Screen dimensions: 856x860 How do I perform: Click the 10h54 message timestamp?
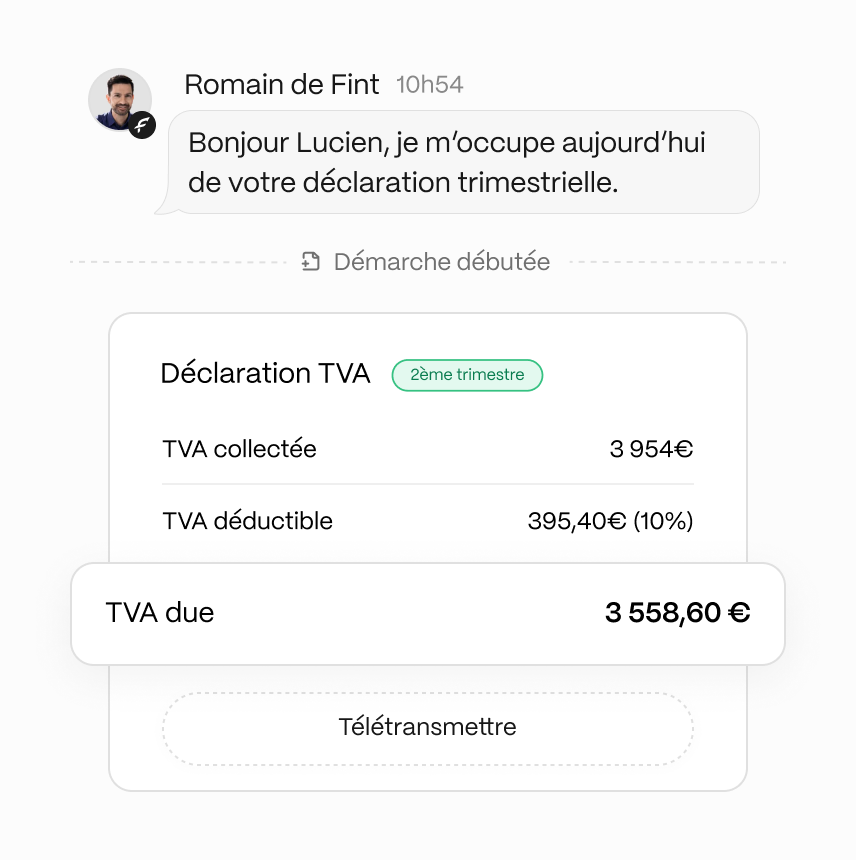pos(430,85)
